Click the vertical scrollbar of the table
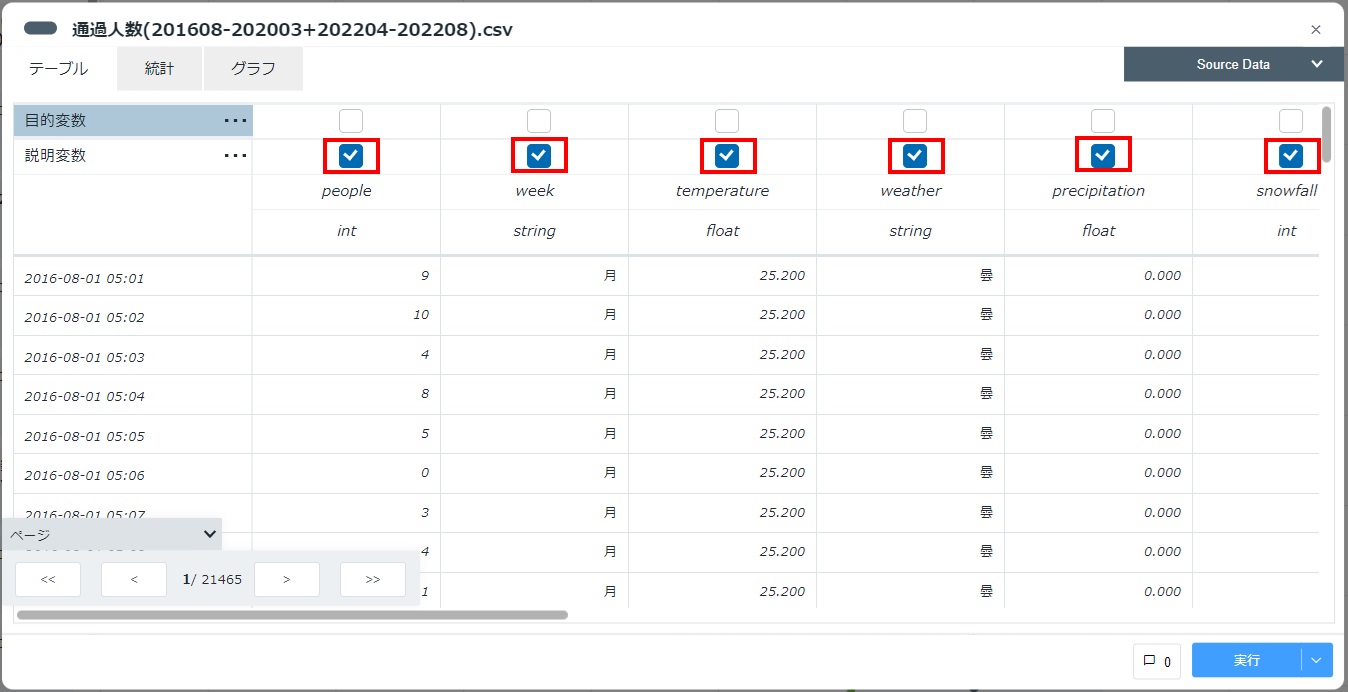The image size is (1348, 692). 1327,134
